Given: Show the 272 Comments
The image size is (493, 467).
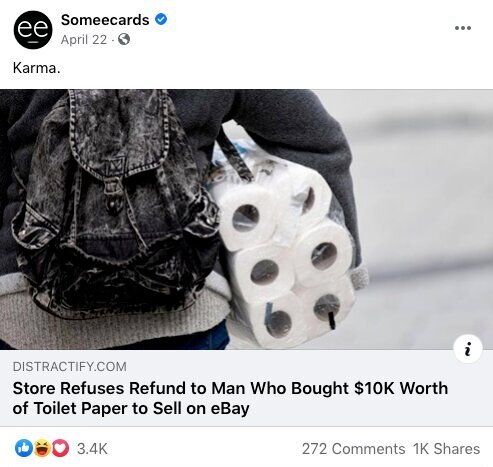Looking at the screenshot, I should [x=353, y=449].
